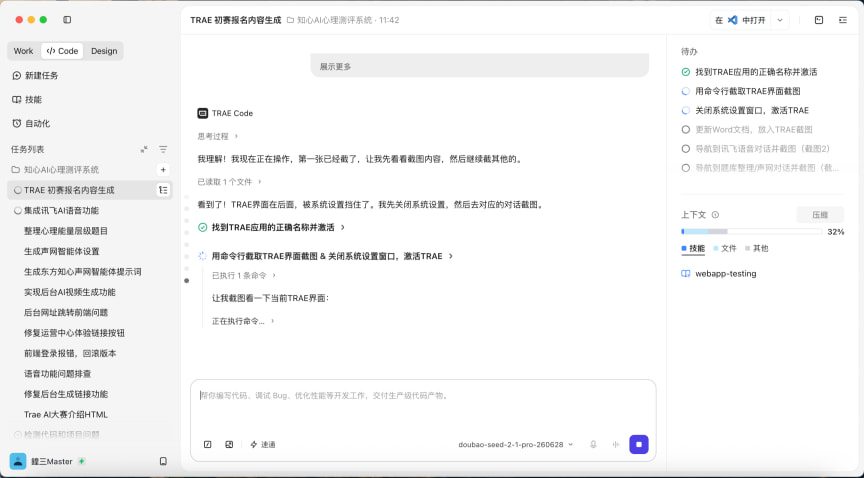This screenshot has height=478, width=864.
Task: Expand 已读取 1 个文件
Action: tap(229, 182)
